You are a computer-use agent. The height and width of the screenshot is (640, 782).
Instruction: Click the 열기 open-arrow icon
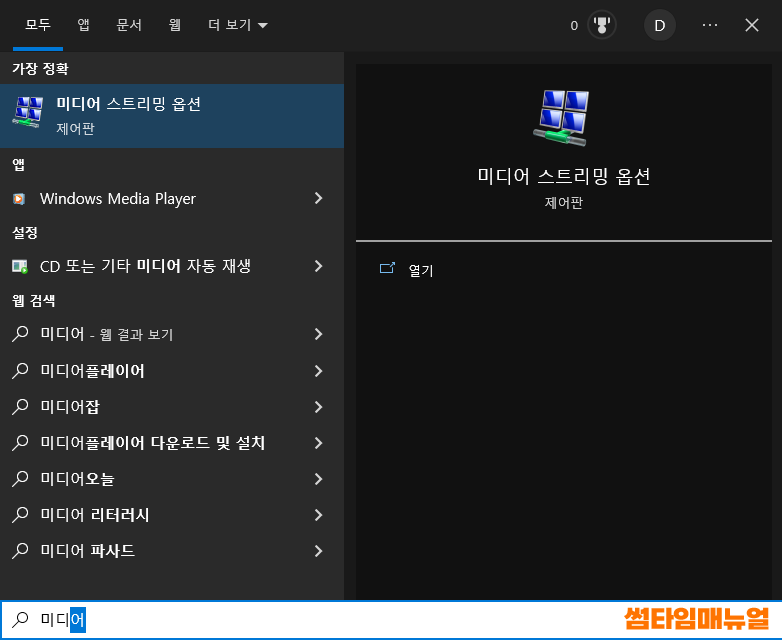pos(387,268)
